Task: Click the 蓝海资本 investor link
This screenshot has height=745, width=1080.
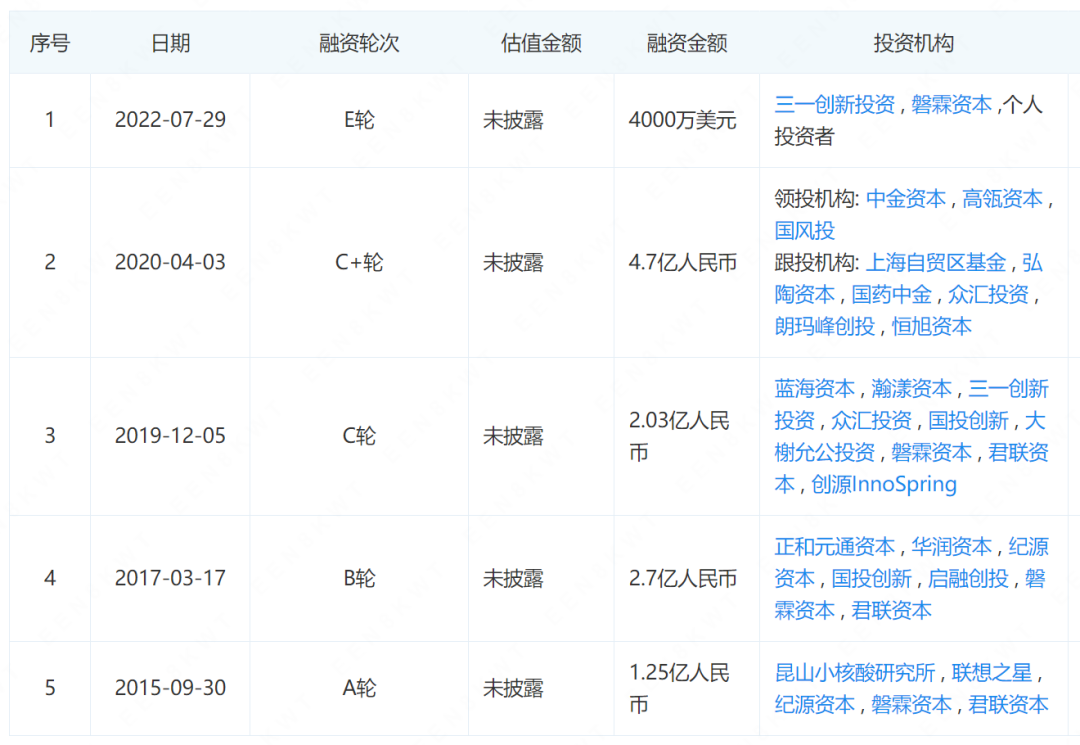Action: (x=814, y=389)
